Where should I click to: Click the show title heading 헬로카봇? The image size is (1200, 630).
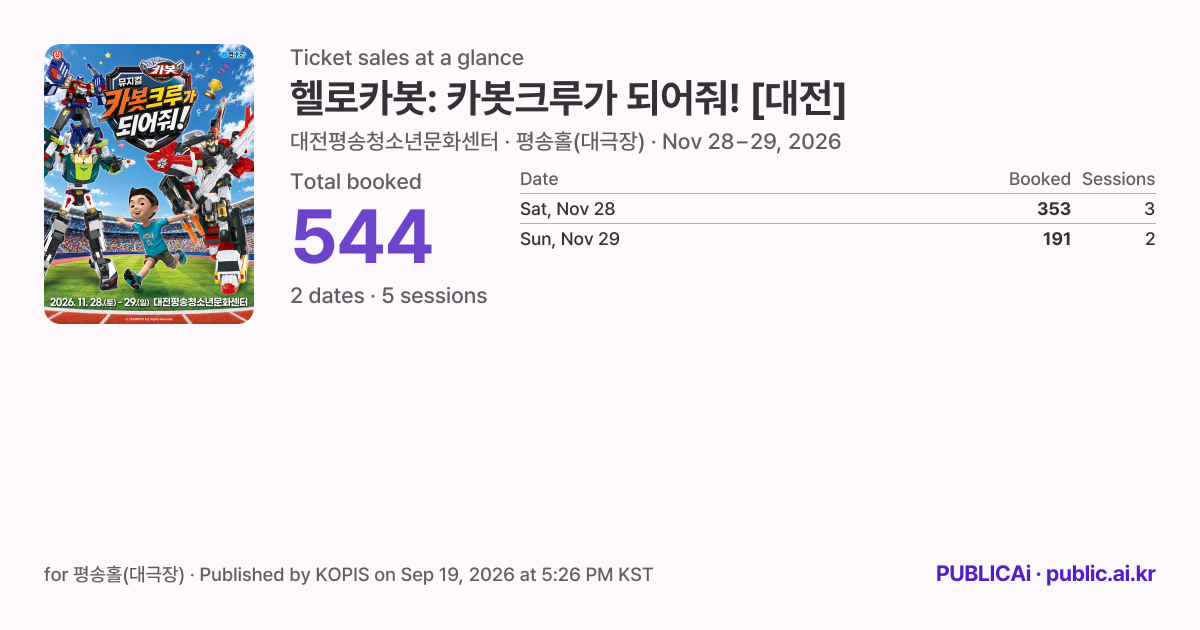tap(568, 97)
